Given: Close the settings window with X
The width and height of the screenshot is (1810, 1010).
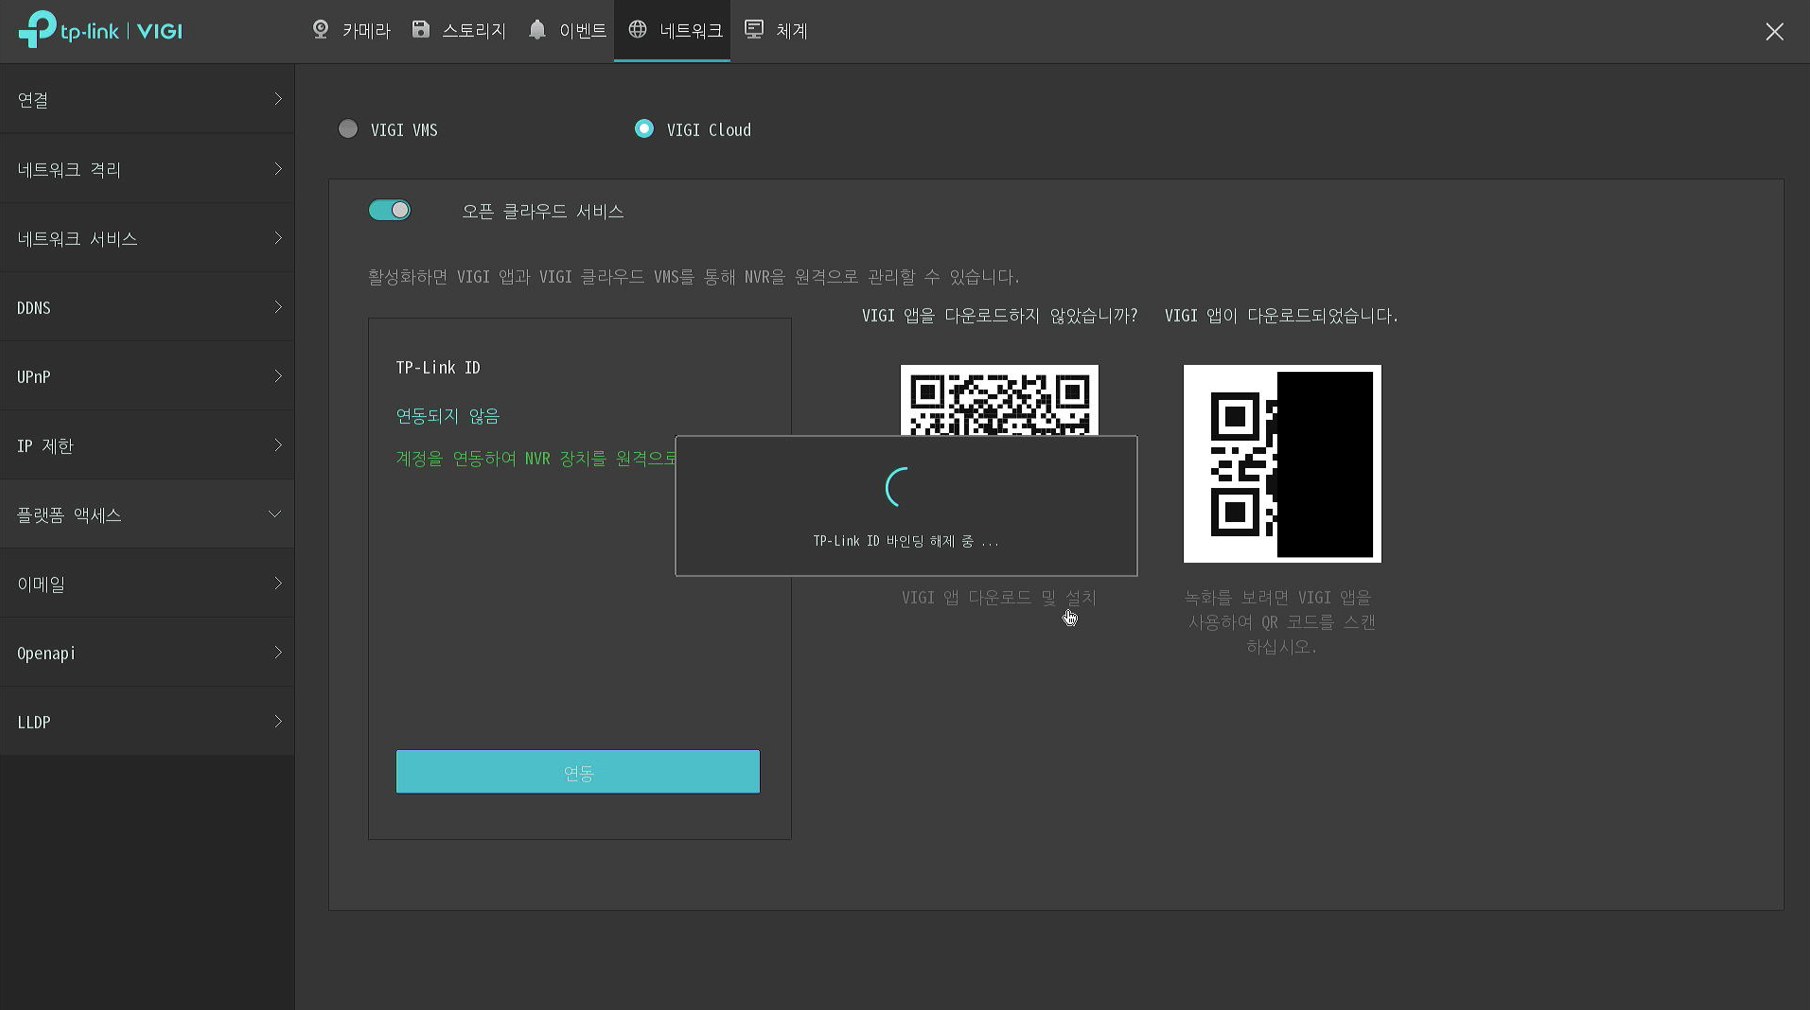Looking at the screenshot, I should [x=1774, y=32].
